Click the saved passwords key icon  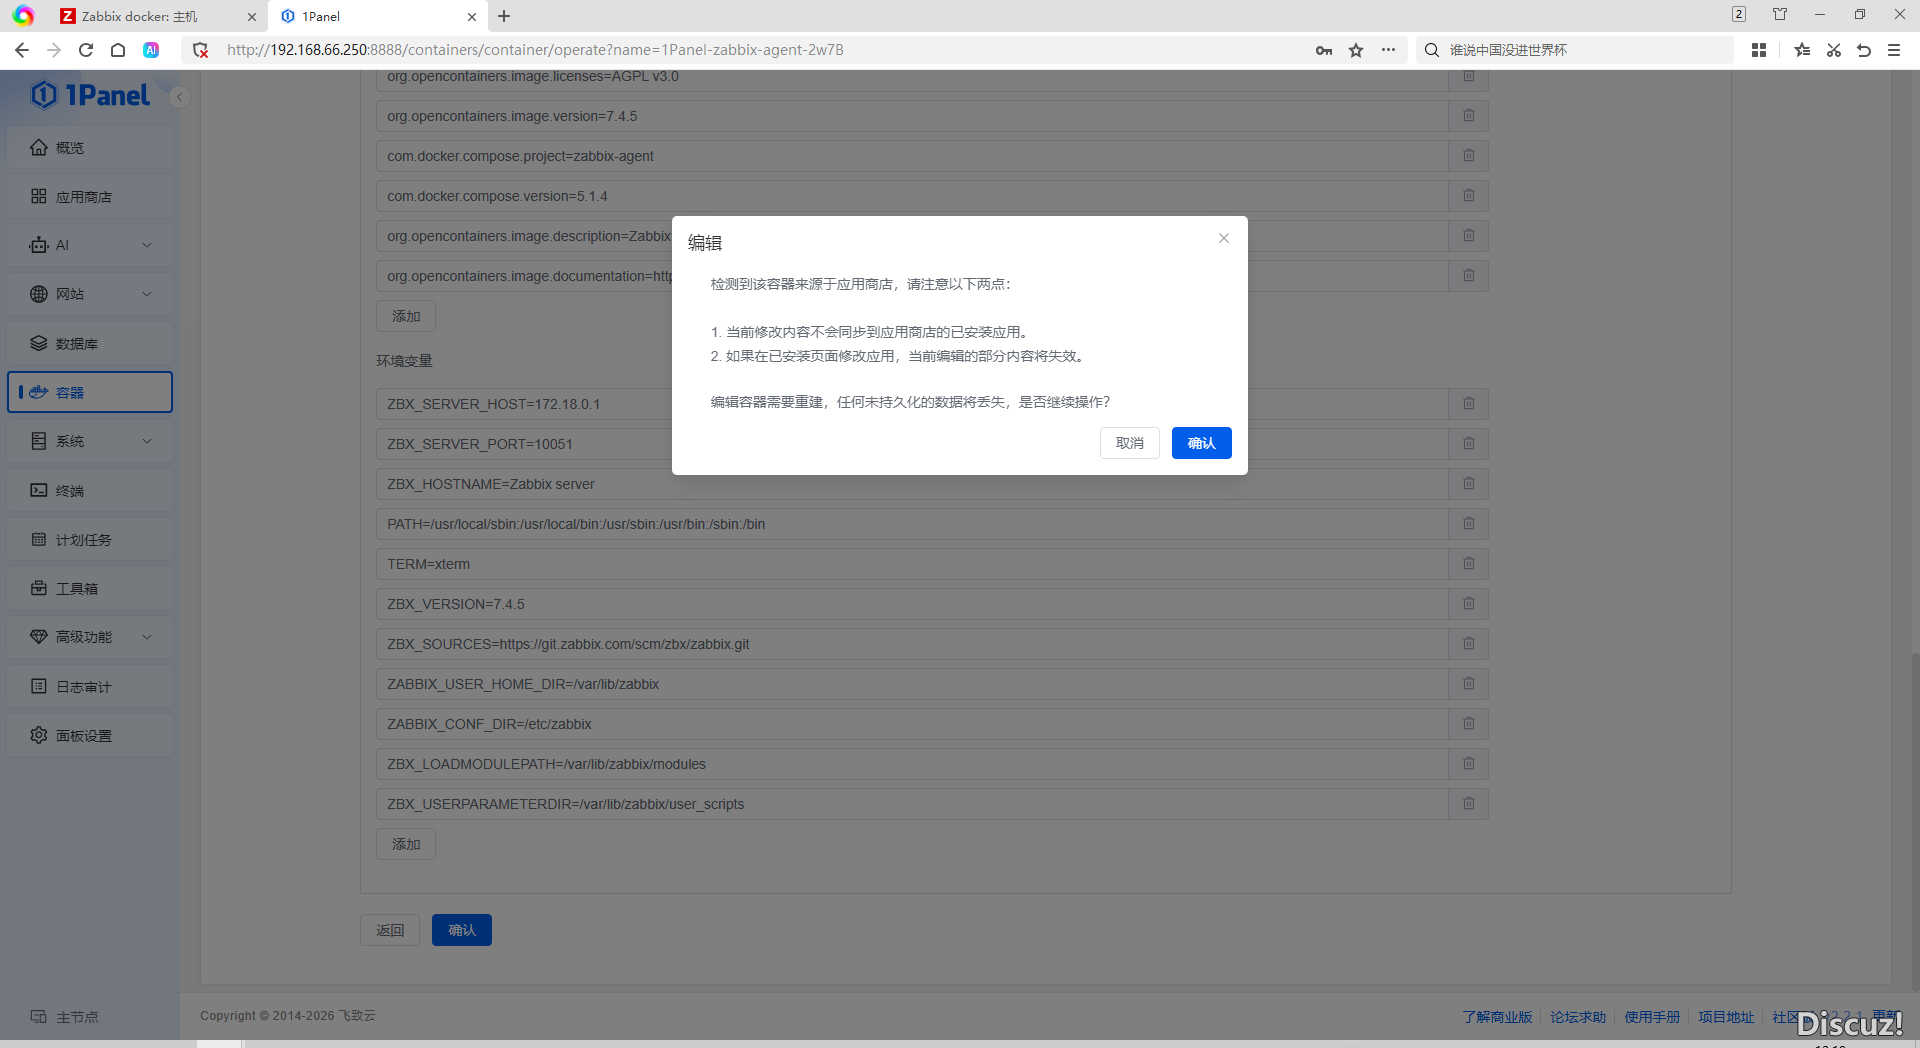pos(1324,50)
